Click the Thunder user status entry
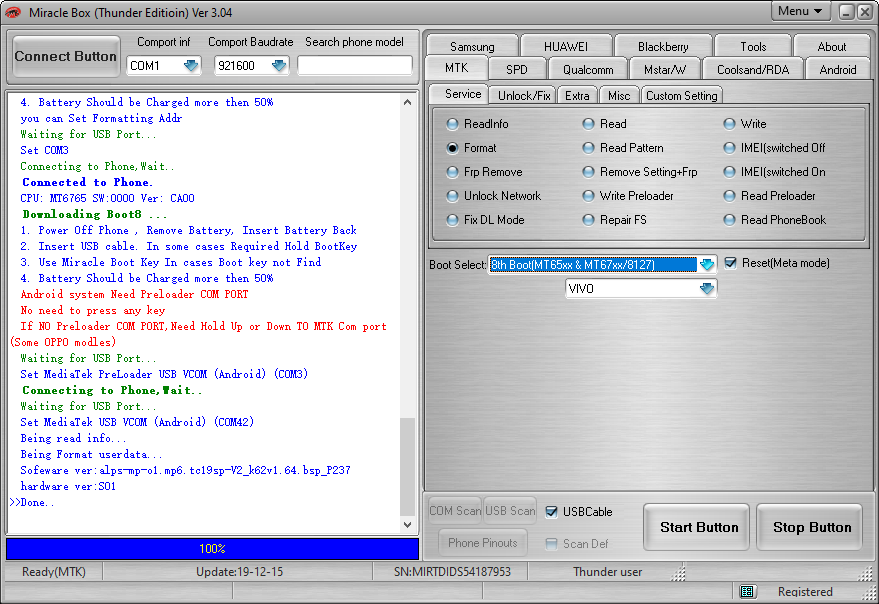879x604 pixels. [x=608, y=572]
